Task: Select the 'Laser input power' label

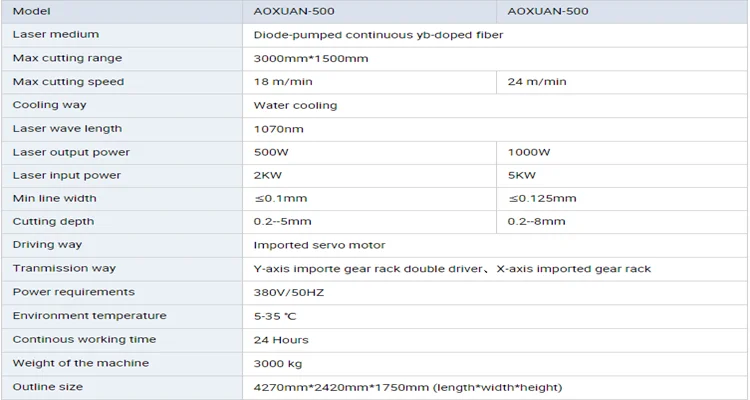Action: [x=67, y=176]
